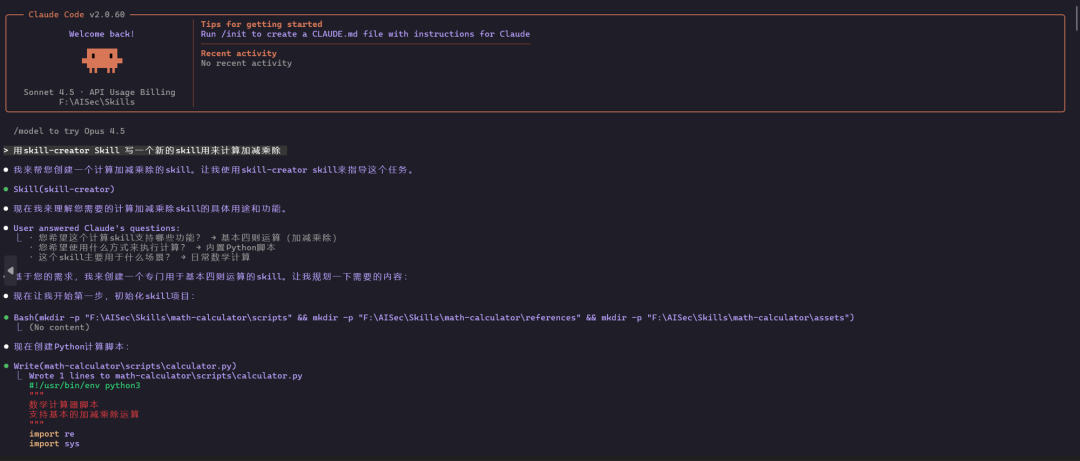Click the "import re" code line
The height and width of the screenshot is (461, 1080).
point(52,434)
